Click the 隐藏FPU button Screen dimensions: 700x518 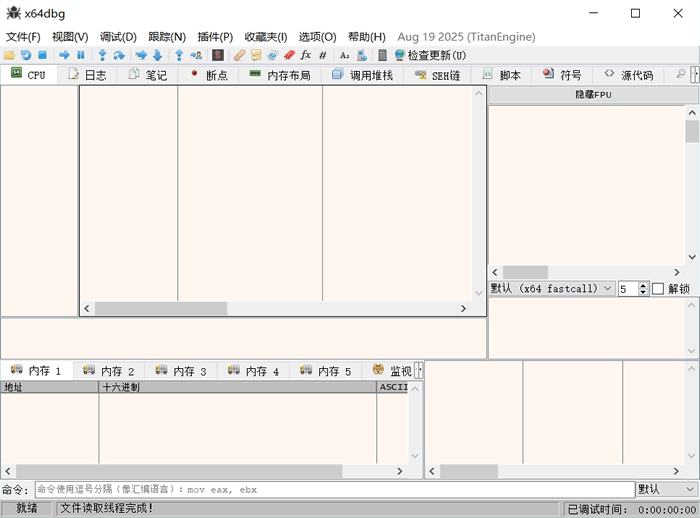[x=593, y=95]
